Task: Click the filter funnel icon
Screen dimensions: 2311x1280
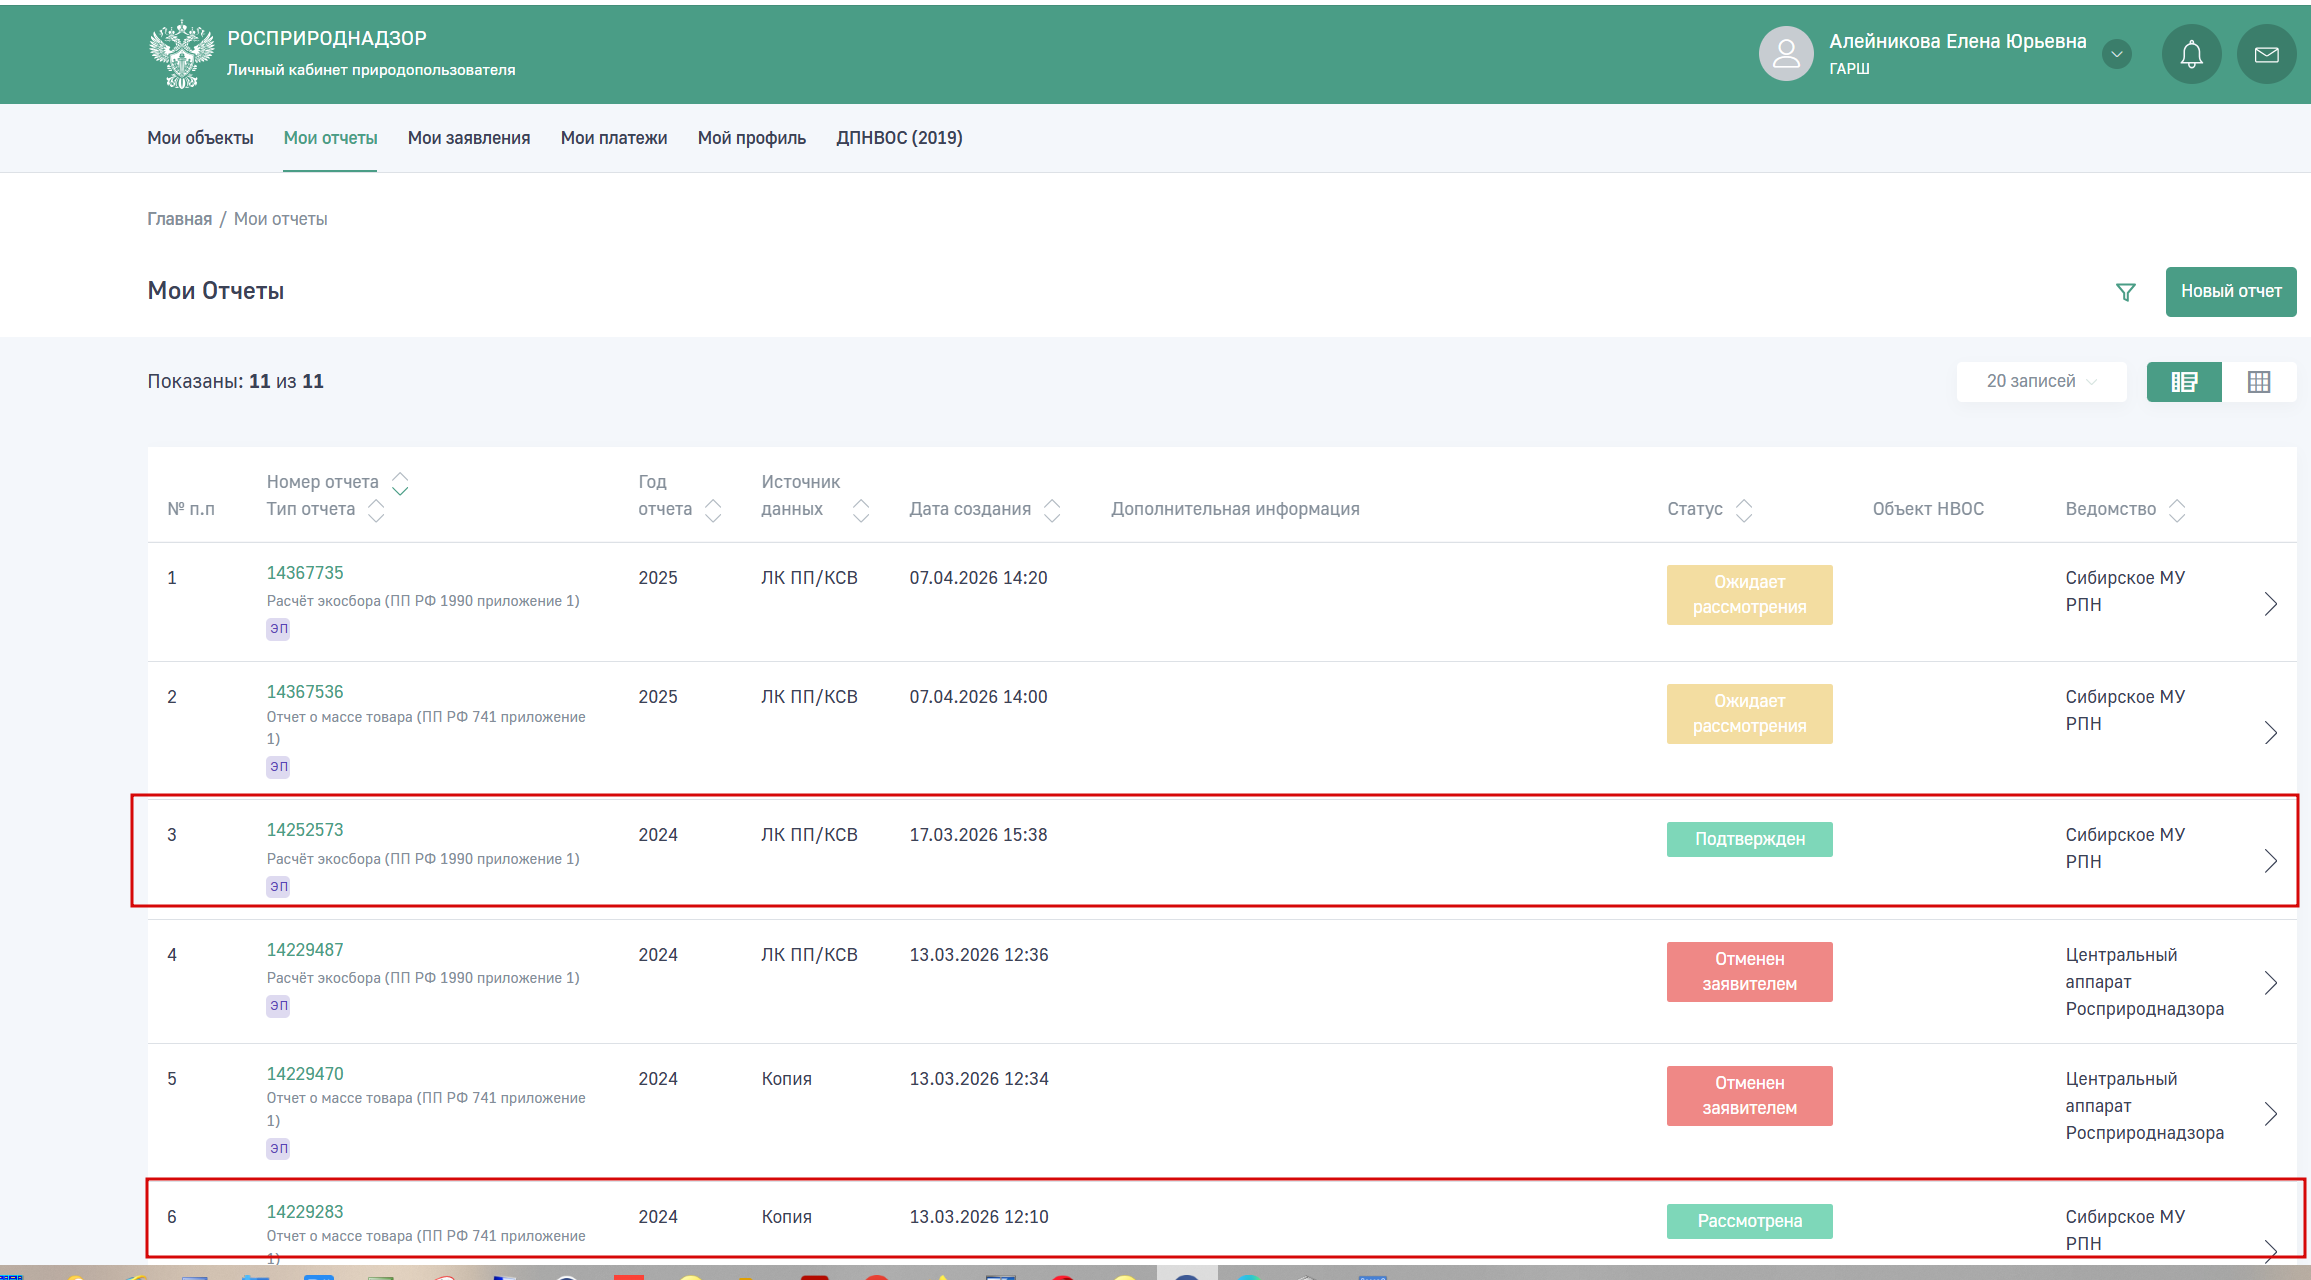Action: point(2125,292)
